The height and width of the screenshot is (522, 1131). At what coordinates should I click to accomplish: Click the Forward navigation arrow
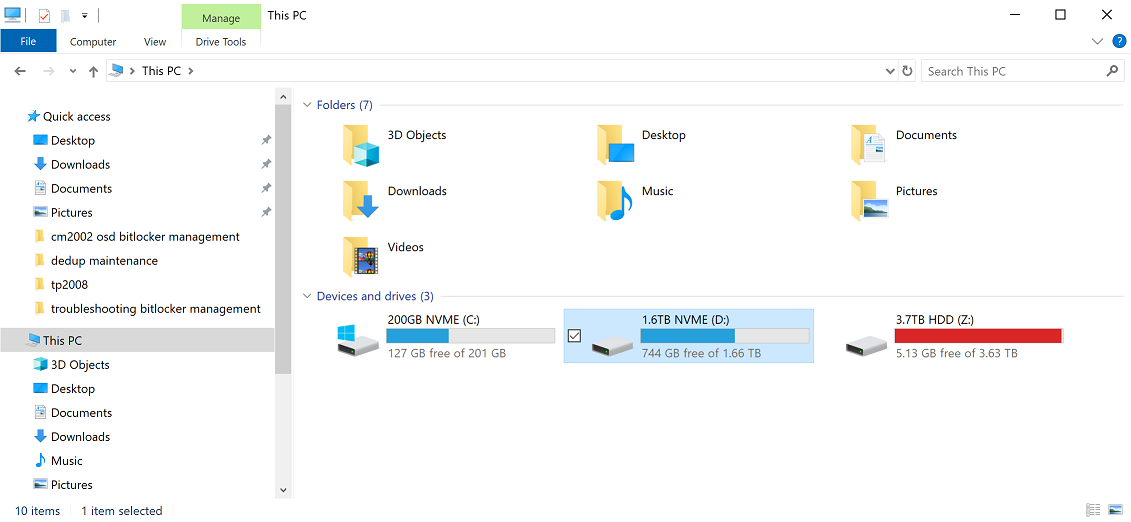click(48, 71)
